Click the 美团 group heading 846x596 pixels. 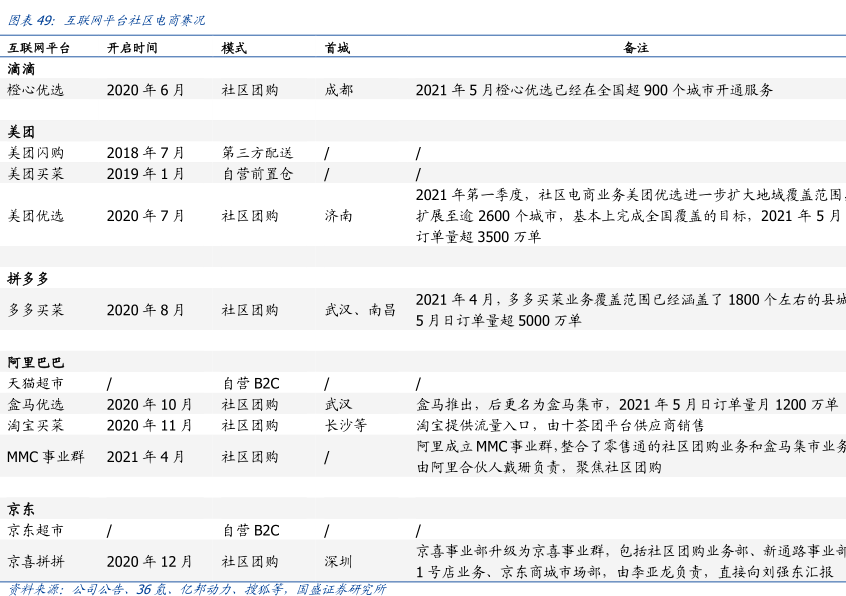pyautogui.click(x=21, y=132)
